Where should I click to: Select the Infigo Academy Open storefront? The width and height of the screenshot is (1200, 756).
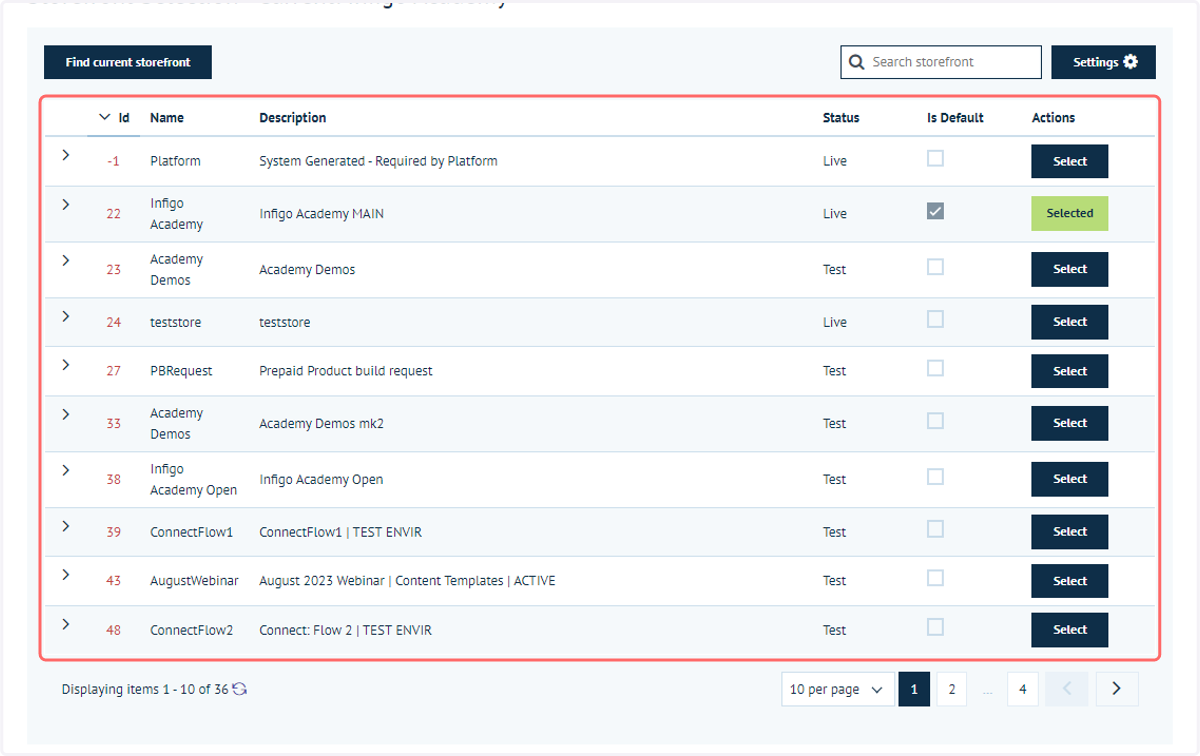coord(1070,479)
